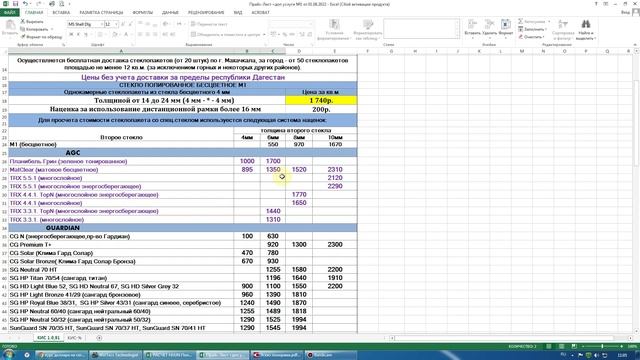Open the Font group dialog launcher (Шрифт)
The height and width of the screenshot is (360, 640).
coord(133,44)
